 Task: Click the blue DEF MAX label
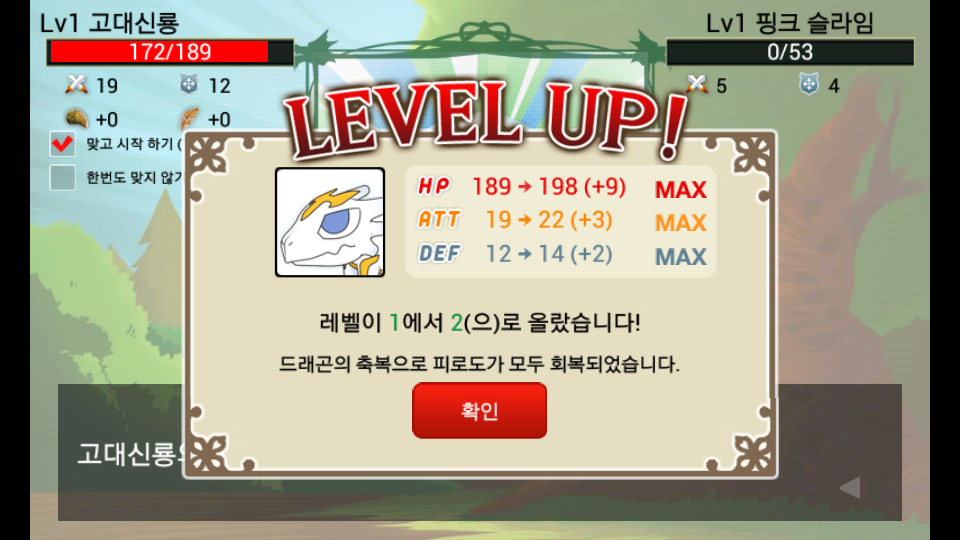point(680,257)
